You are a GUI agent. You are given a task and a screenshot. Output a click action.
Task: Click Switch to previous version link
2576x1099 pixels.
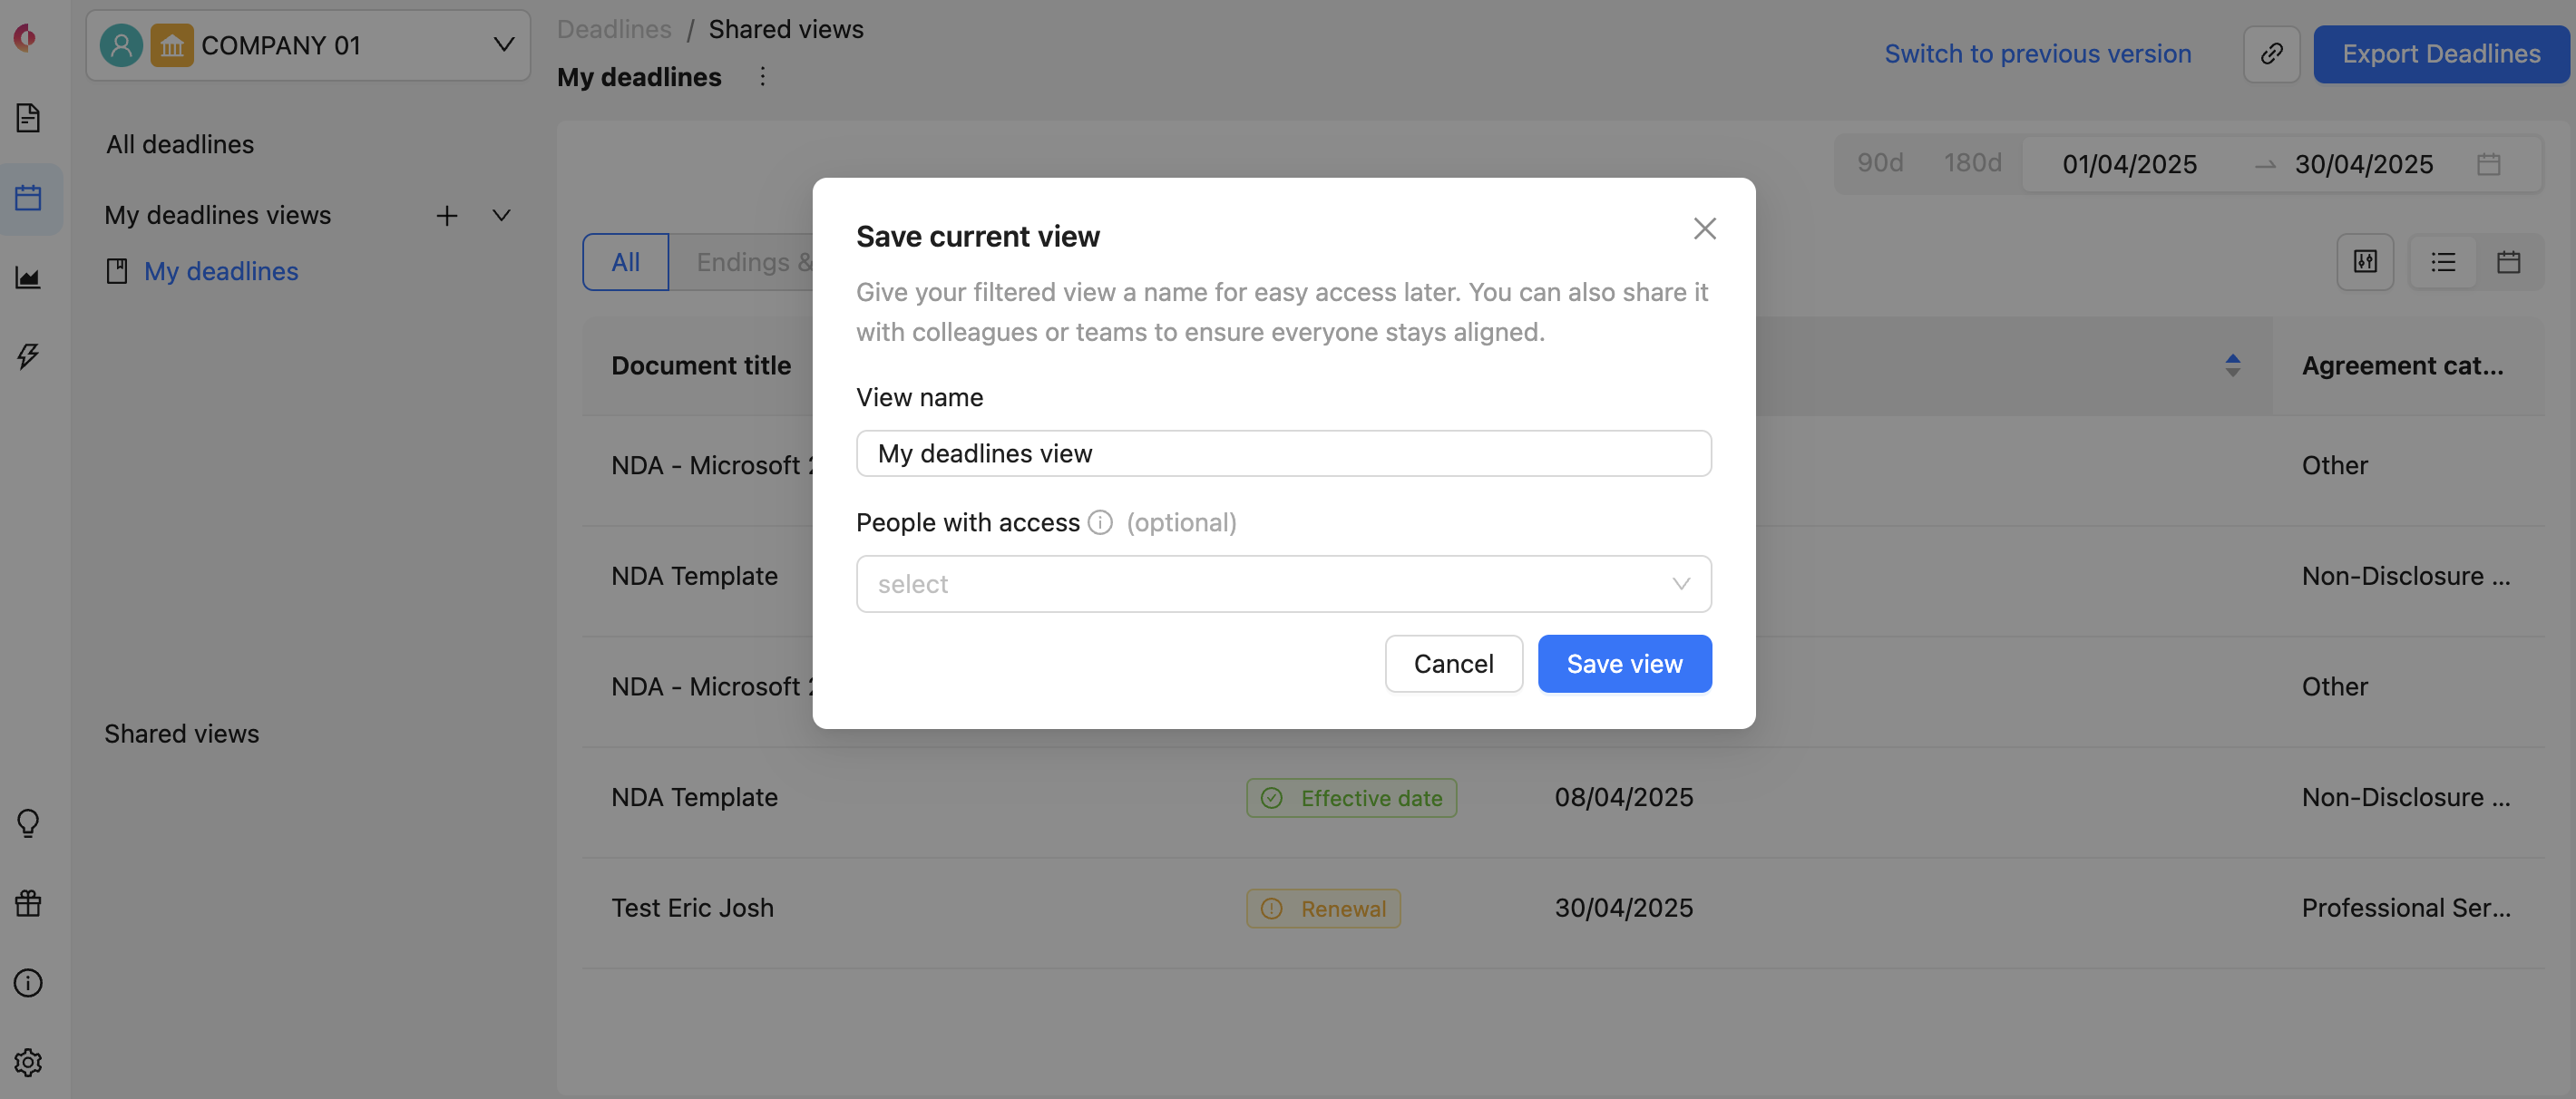pyautogui.click(x=2037, y=54)
